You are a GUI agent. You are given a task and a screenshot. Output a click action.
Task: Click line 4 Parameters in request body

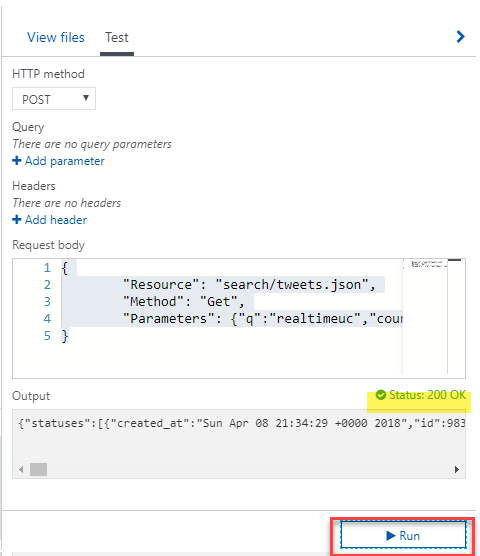pyautogui.click(x=262, y=319)
